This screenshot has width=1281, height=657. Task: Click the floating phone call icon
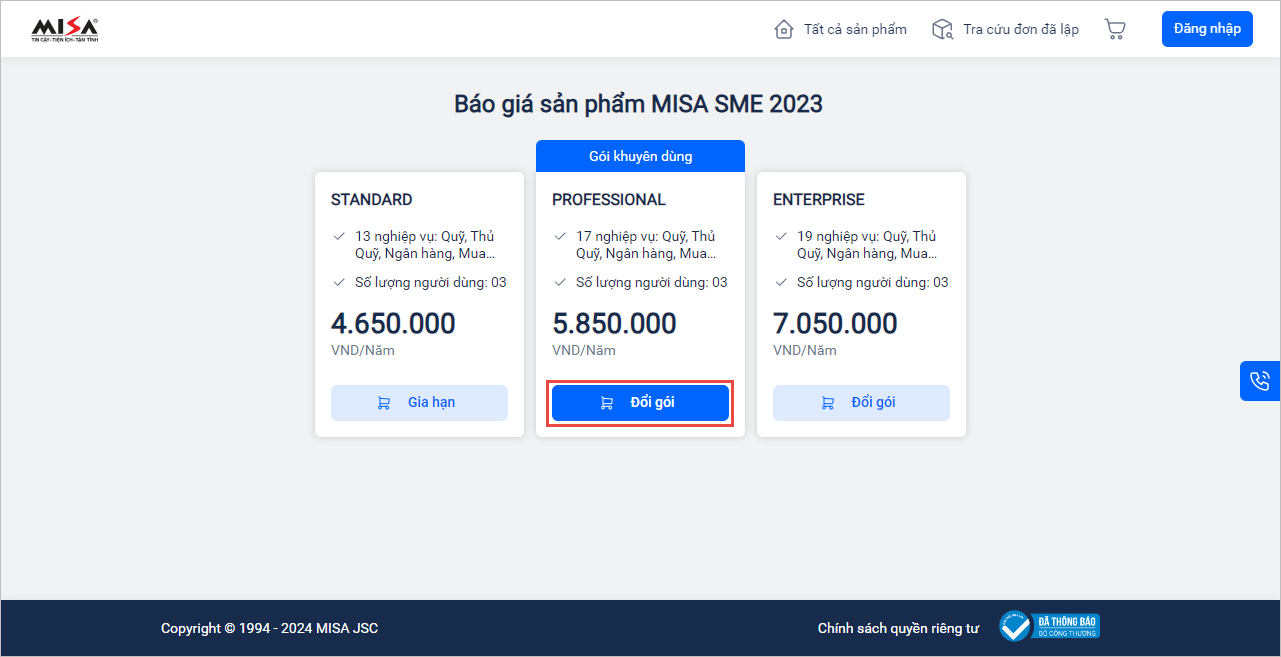[1259, 381]
